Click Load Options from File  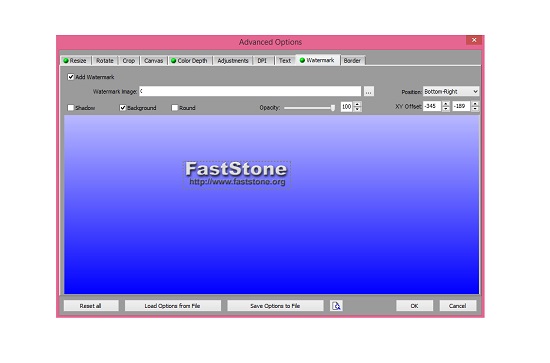click(173, 306)
